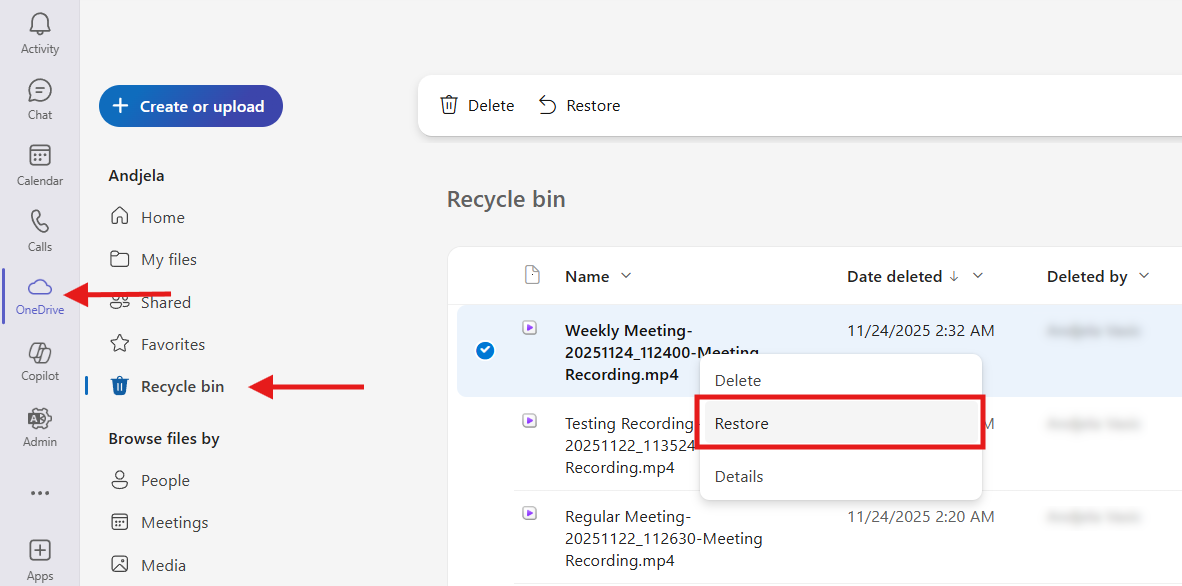Open the Activity bell icon
The height and width of the screenshot is (586, 1182).
[40, 26]
